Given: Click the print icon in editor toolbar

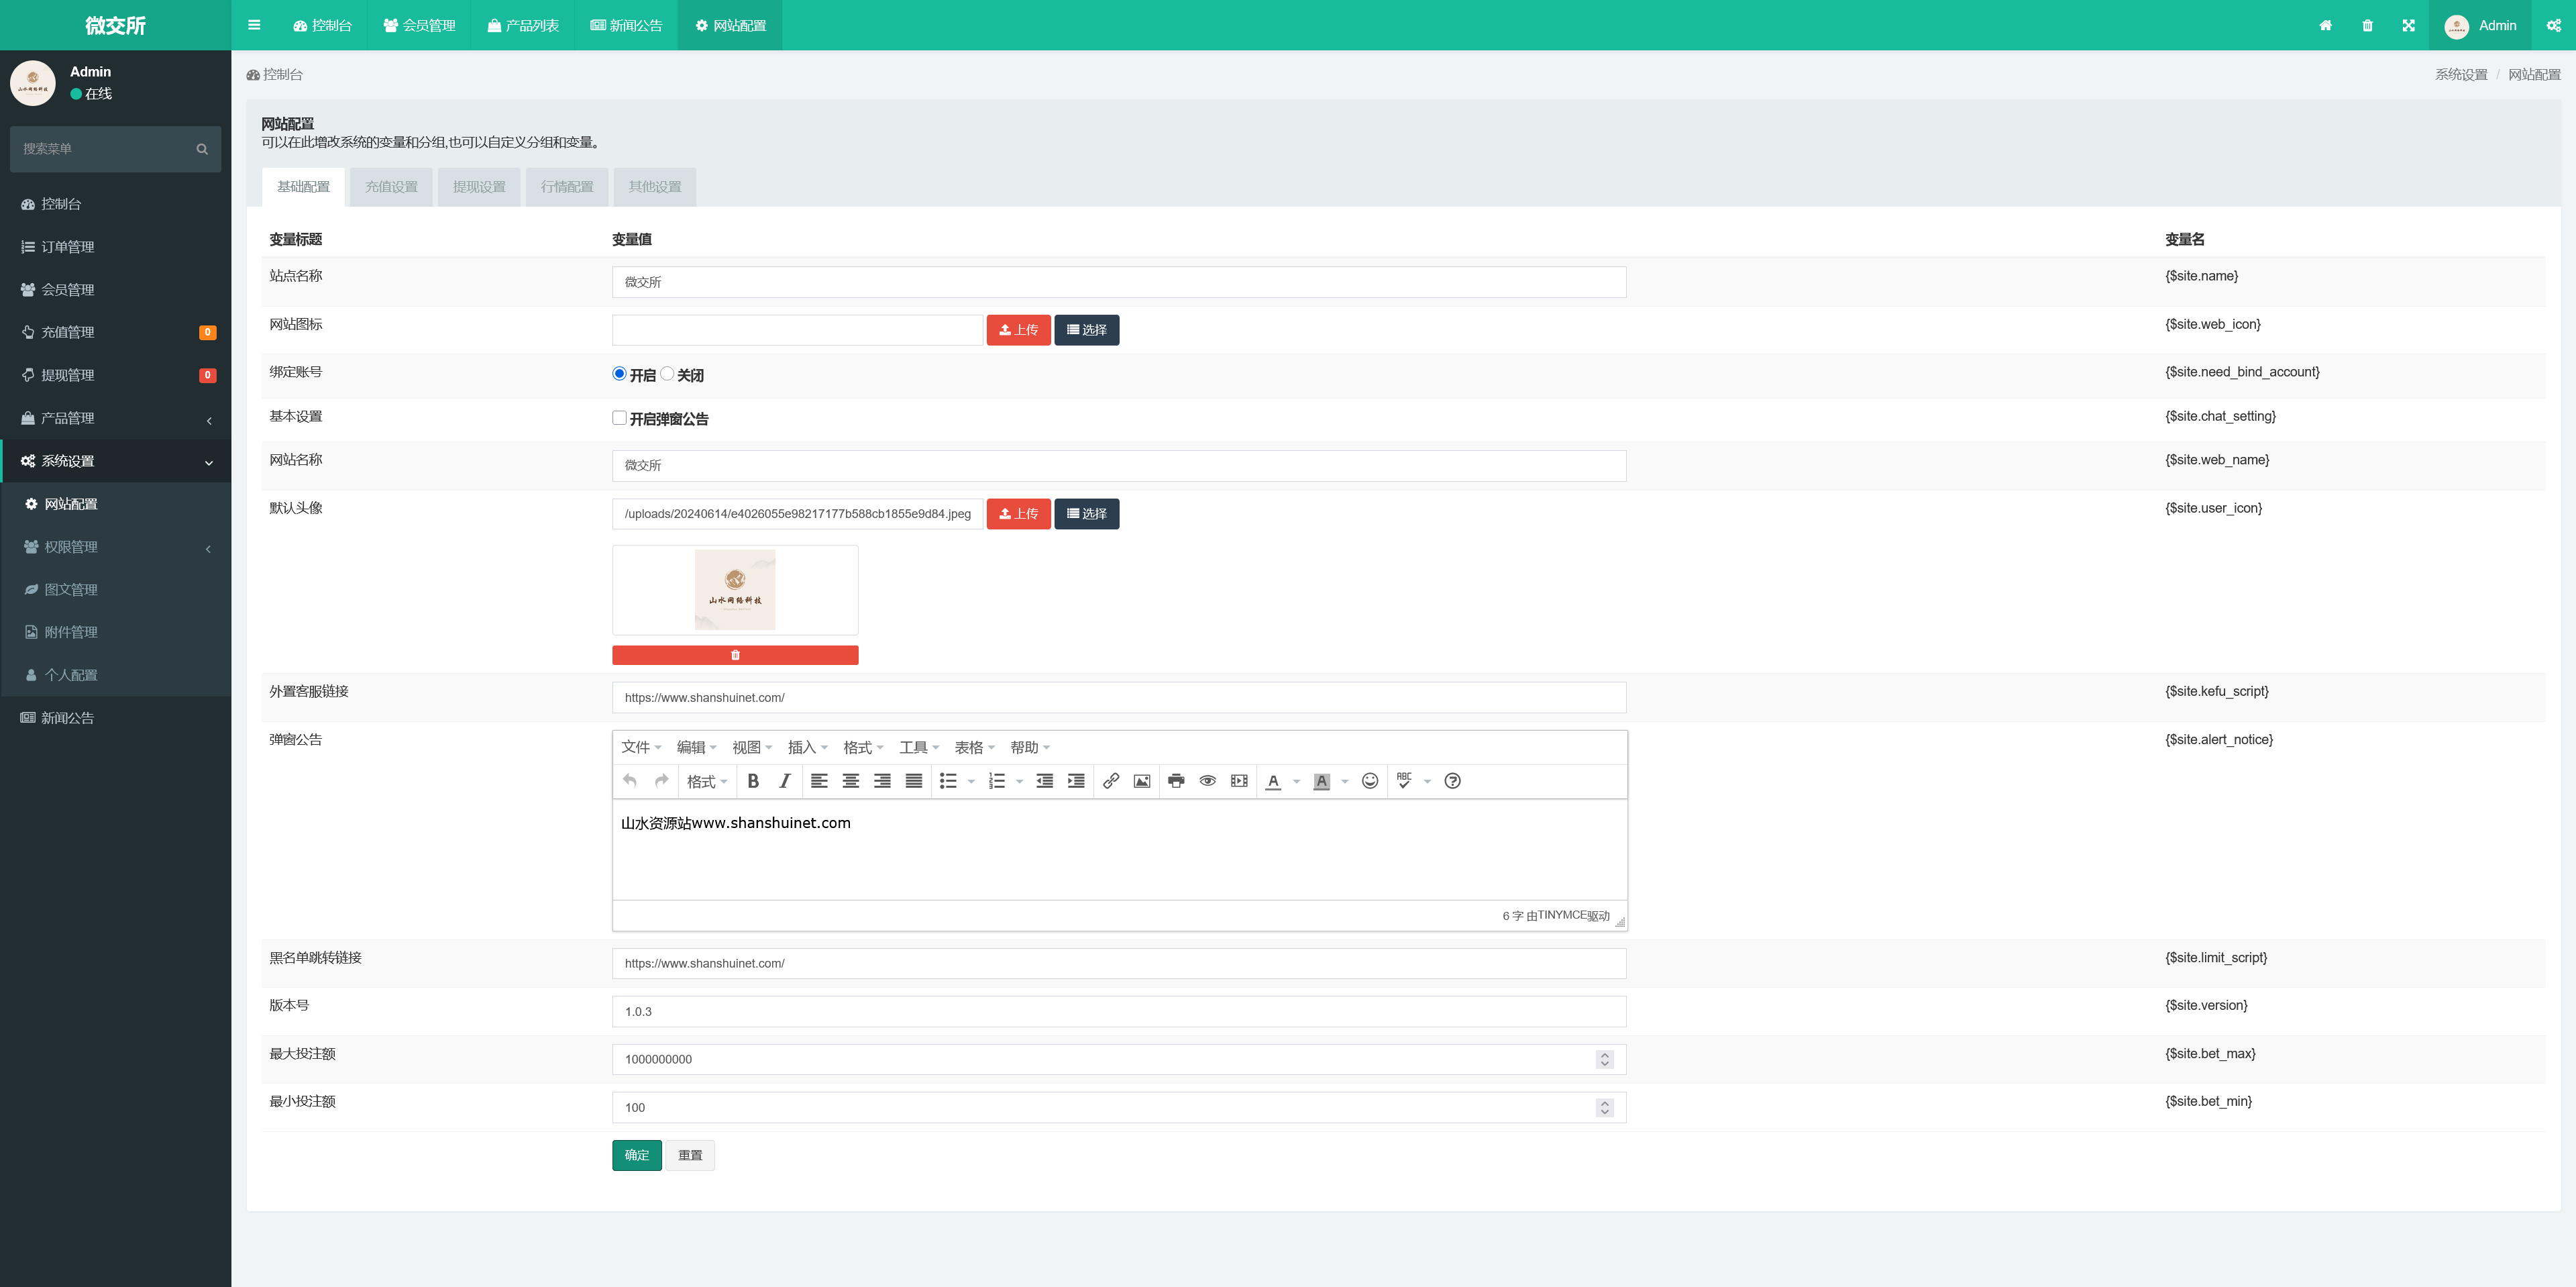Looking at the screenshot, I should [1176, 781].
